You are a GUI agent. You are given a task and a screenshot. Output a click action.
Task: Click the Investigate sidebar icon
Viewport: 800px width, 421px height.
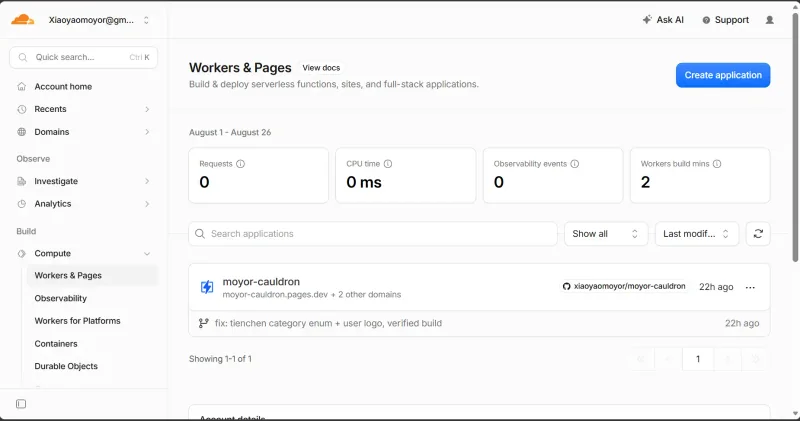click(x=21, y=181)
